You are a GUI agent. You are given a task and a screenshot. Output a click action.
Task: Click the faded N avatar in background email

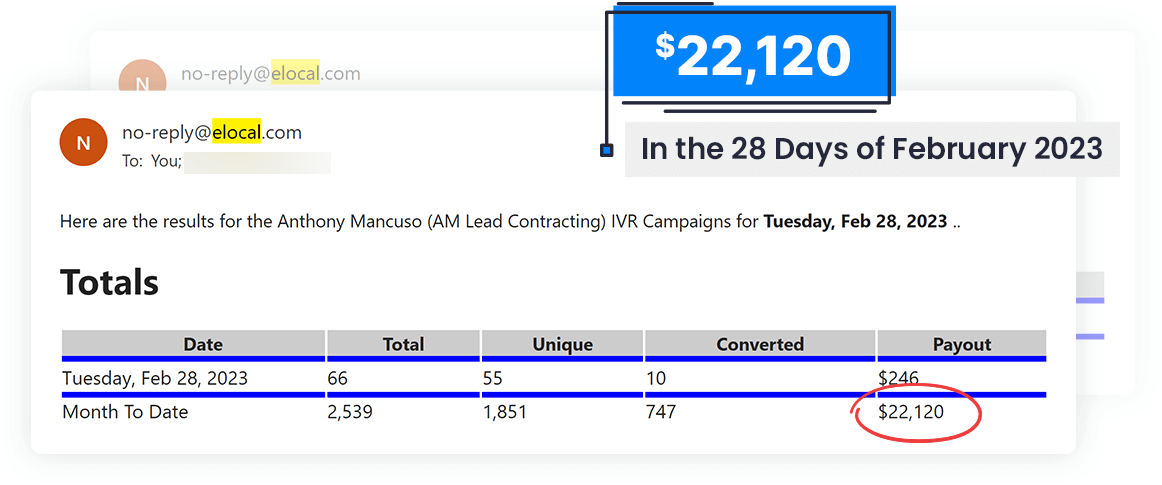tap(142, 84)
